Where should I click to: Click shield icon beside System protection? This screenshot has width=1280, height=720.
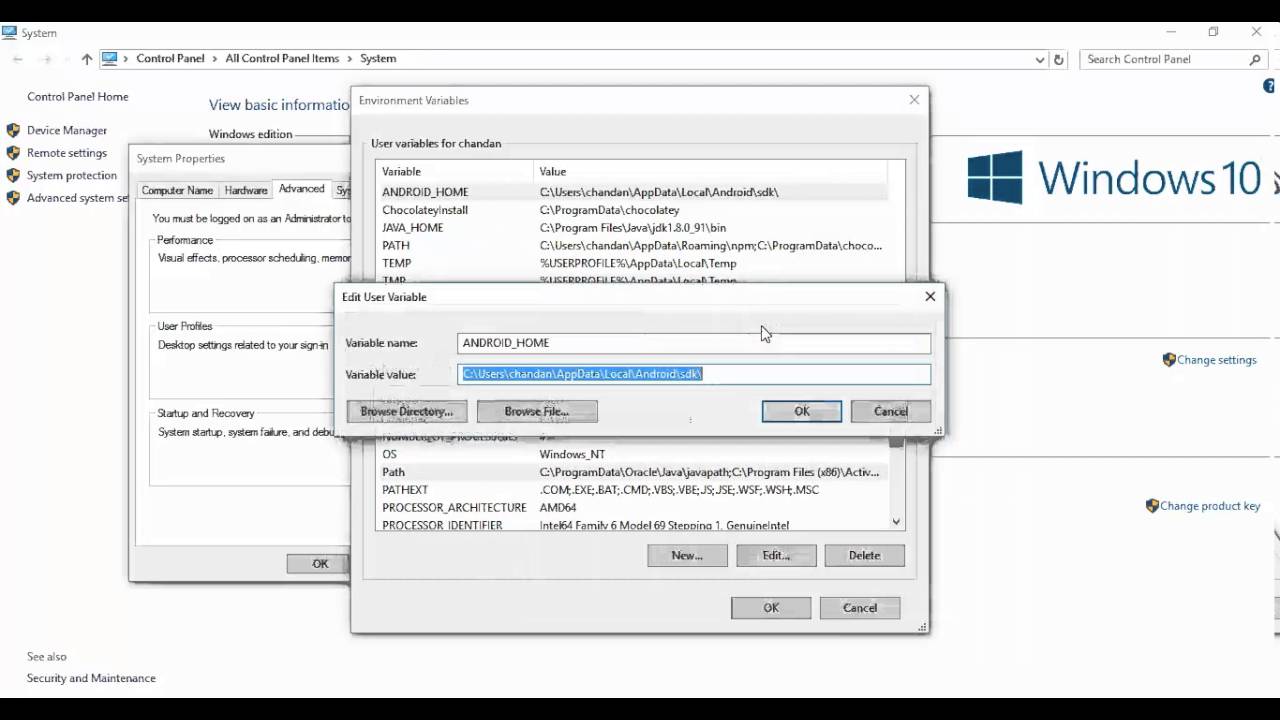pos(13,175)
